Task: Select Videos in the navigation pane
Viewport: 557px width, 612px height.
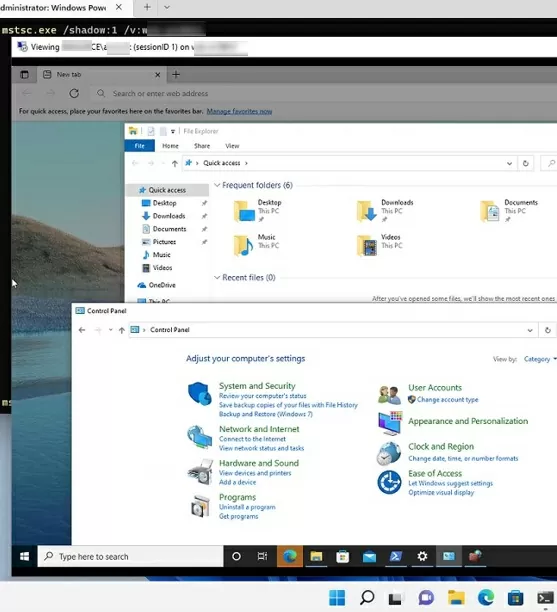Action: pyautogui.click(x=162, y=267)
